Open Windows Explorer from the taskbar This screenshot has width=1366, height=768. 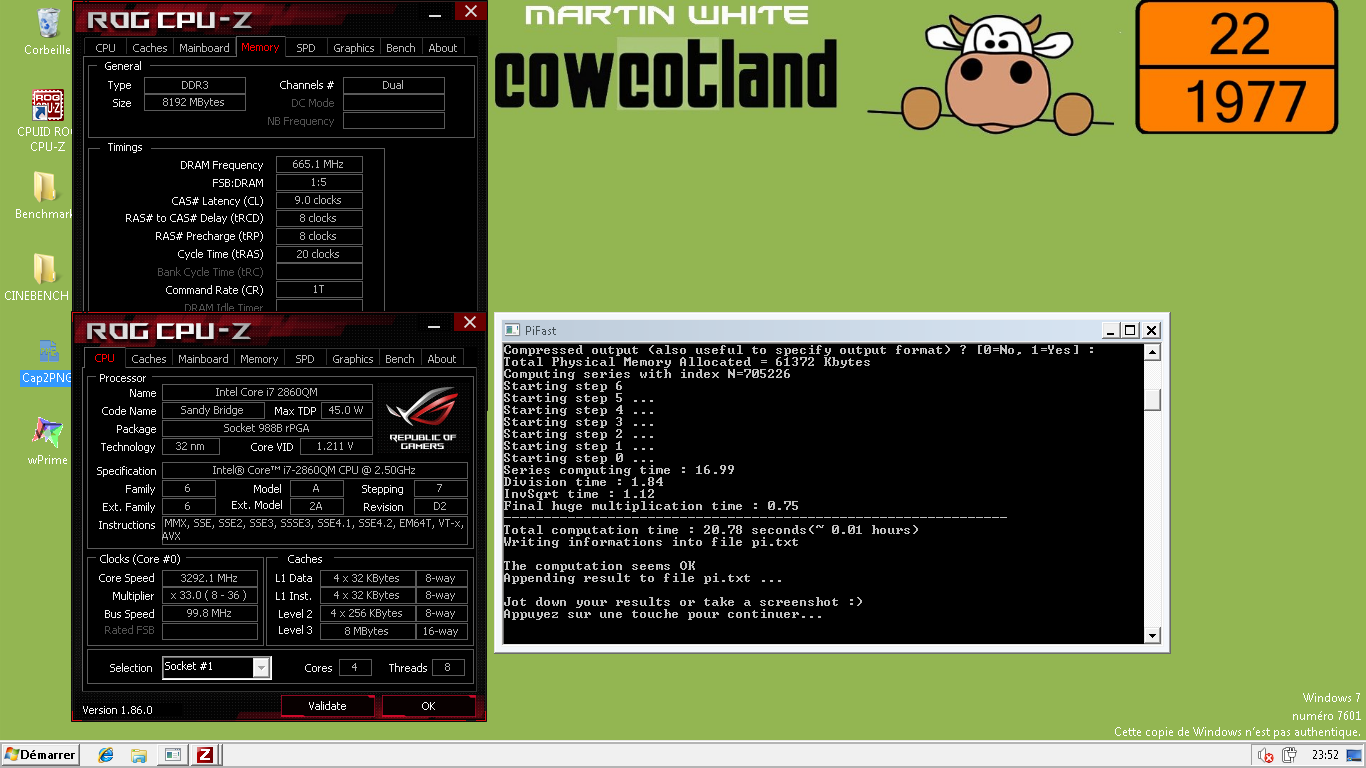point(139,755)
